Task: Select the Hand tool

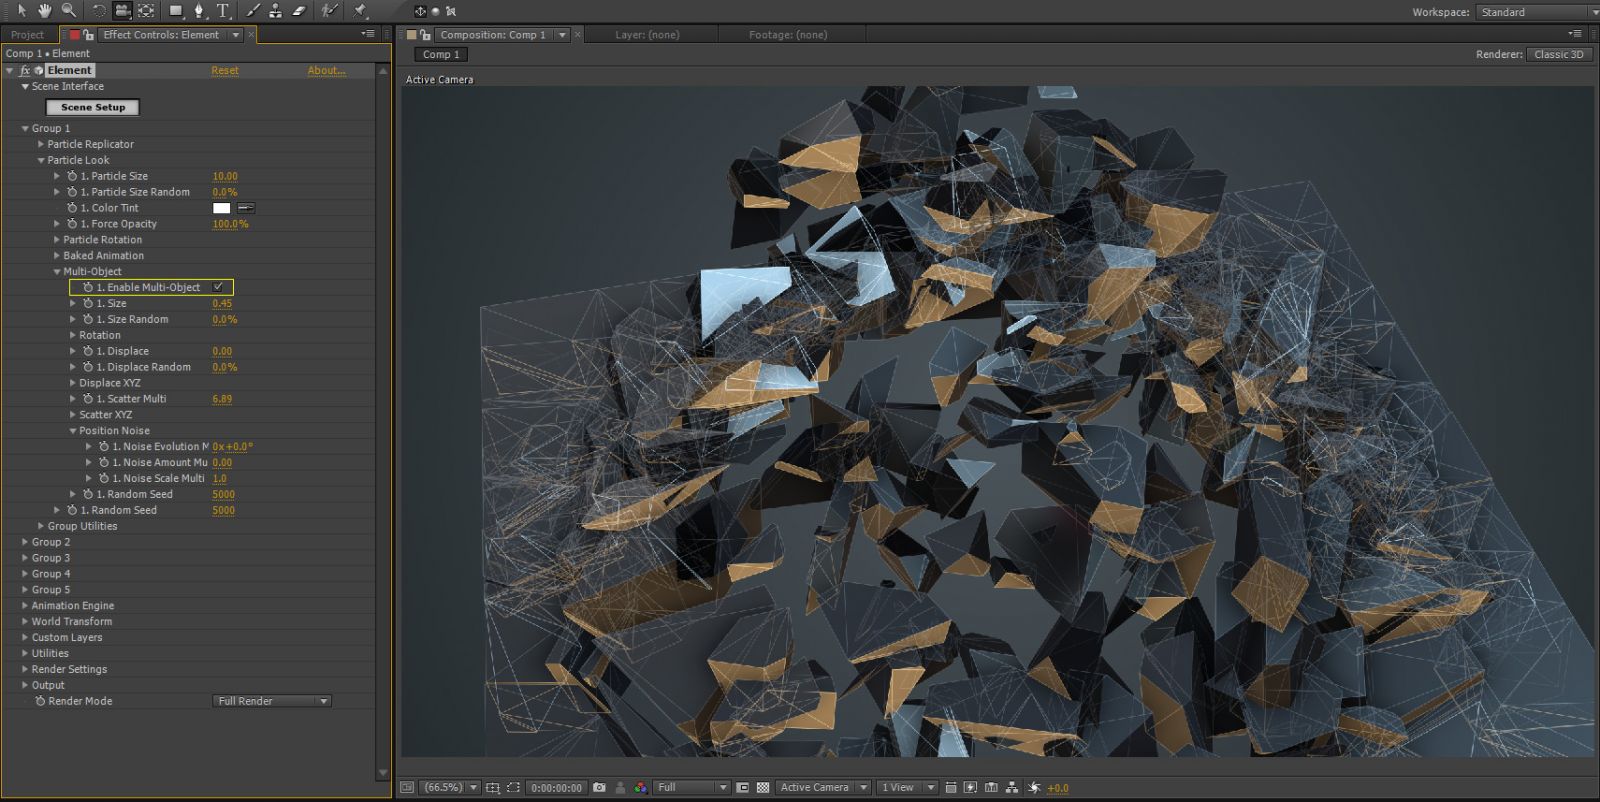Action: [44, 10]
